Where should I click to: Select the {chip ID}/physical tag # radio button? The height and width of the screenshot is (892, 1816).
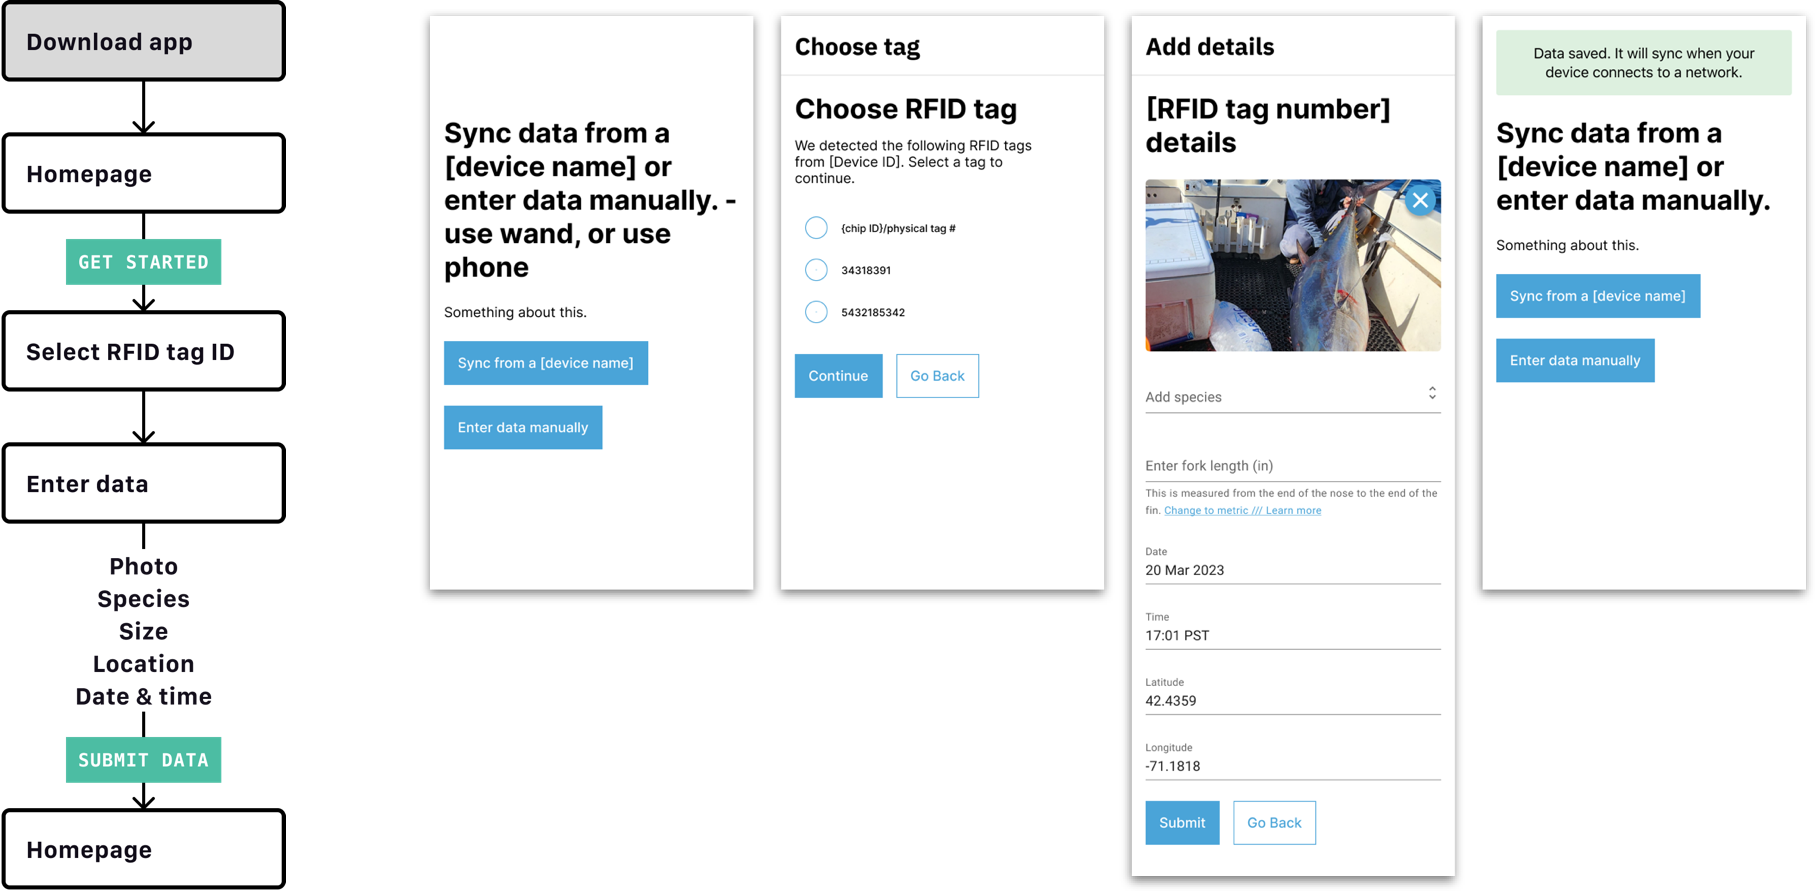pos(816,228)
